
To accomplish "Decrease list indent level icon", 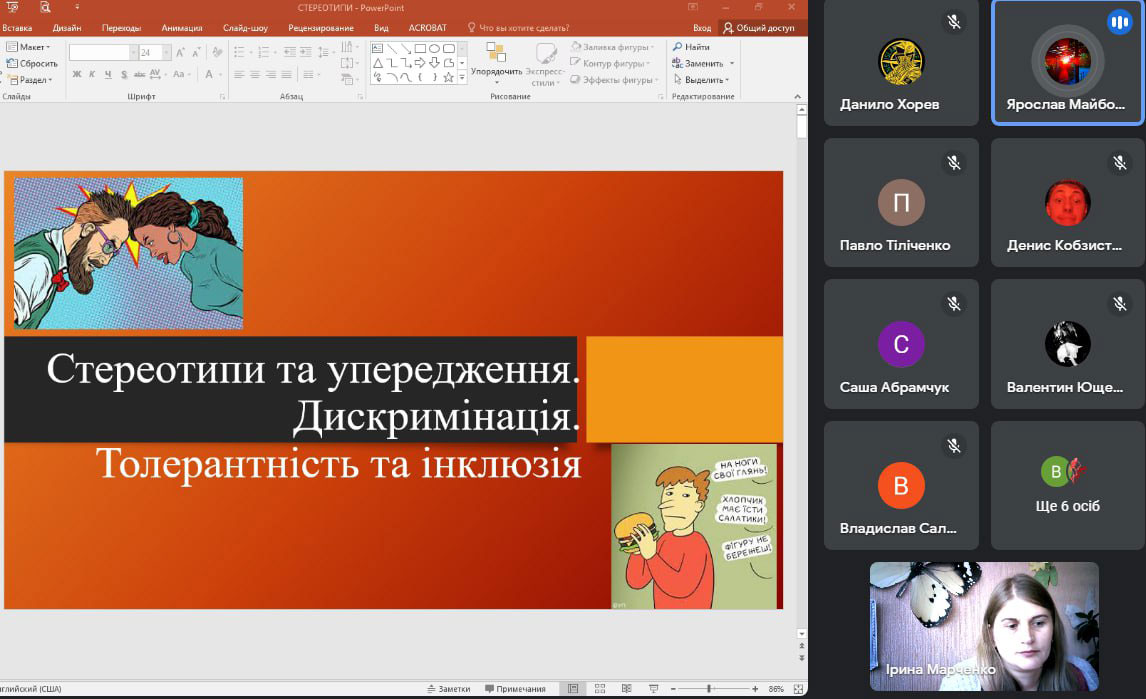I will click(289, 53).
